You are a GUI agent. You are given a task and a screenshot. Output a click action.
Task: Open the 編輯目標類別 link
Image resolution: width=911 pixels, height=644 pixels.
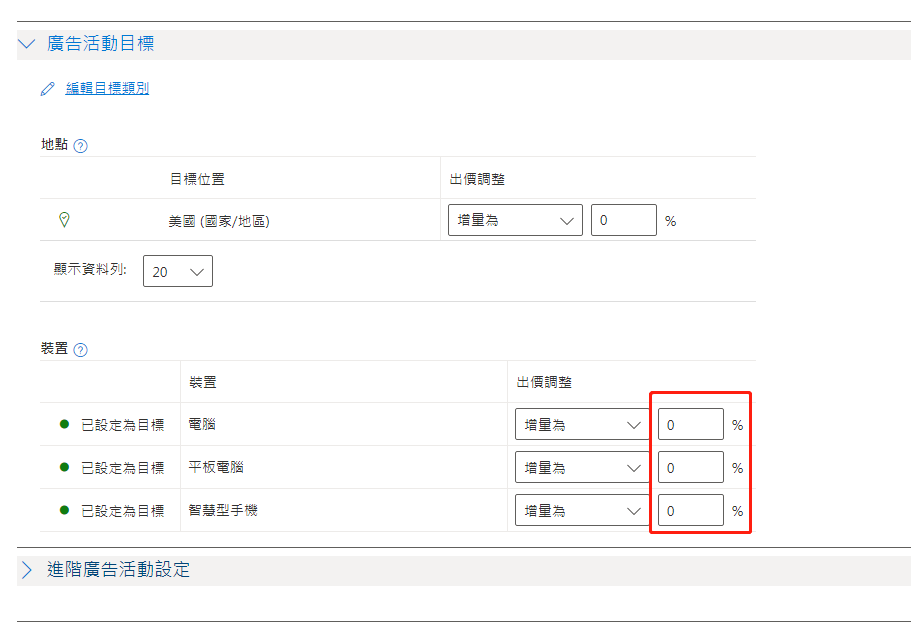[x=107, y=88]
